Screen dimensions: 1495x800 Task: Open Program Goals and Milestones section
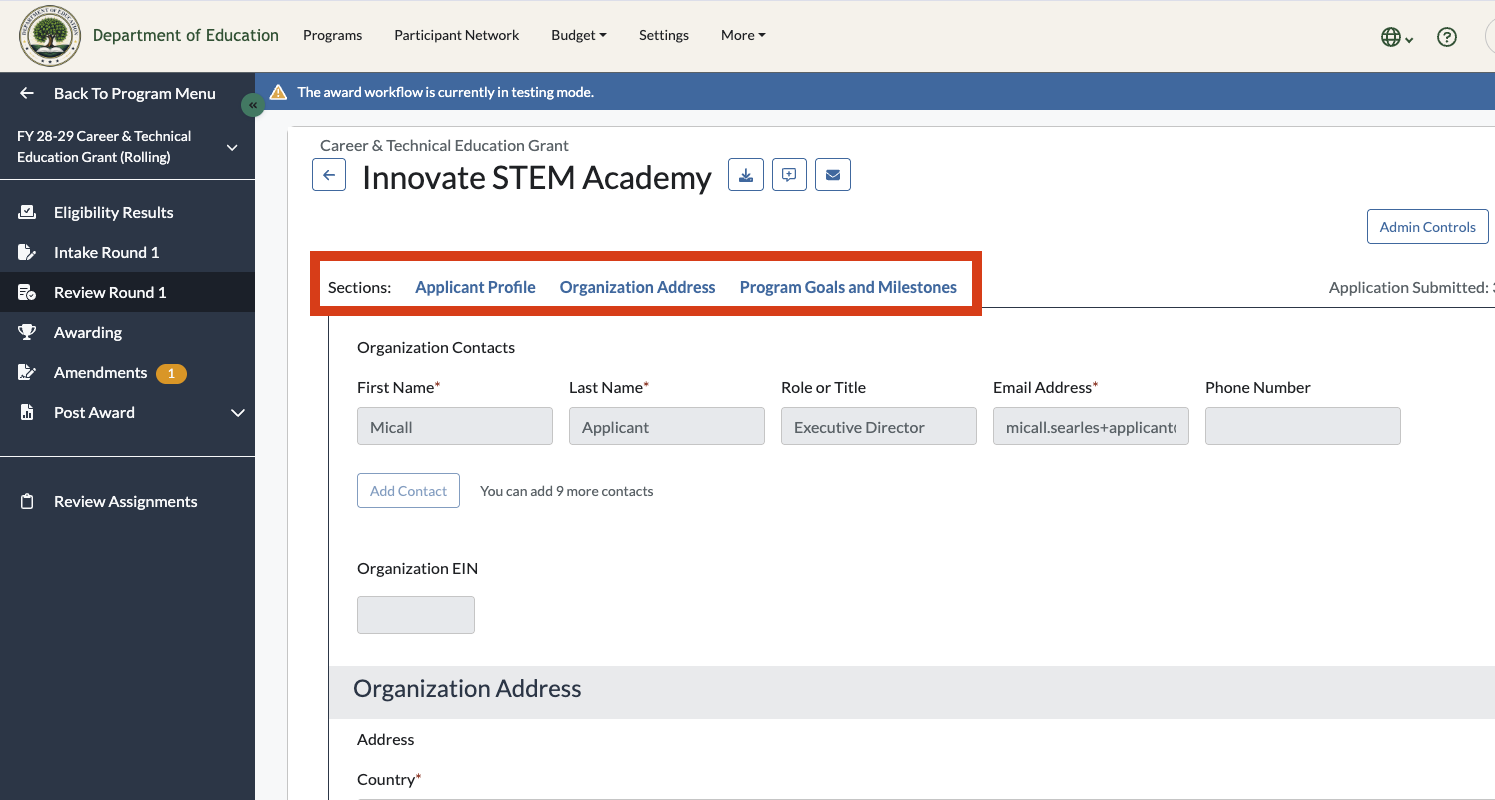848,287
